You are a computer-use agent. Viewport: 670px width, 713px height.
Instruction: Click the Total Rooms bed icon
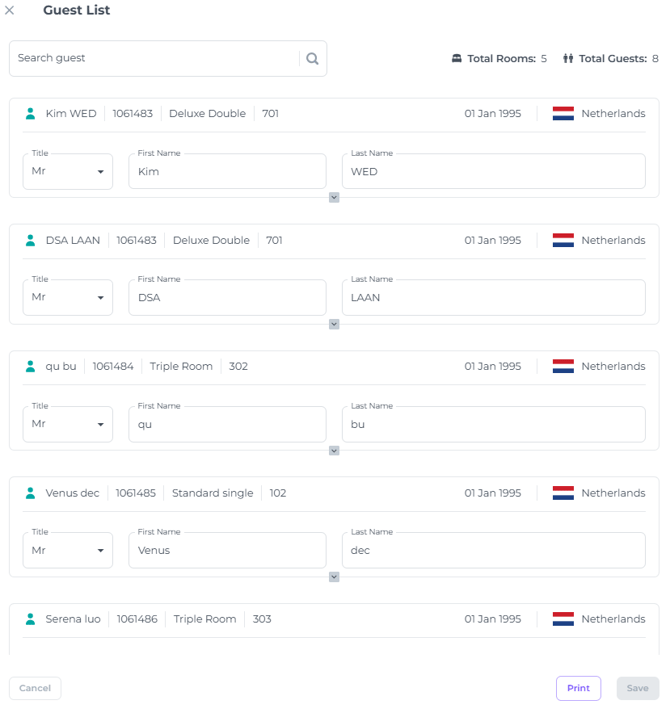click(x=457, y=59)
